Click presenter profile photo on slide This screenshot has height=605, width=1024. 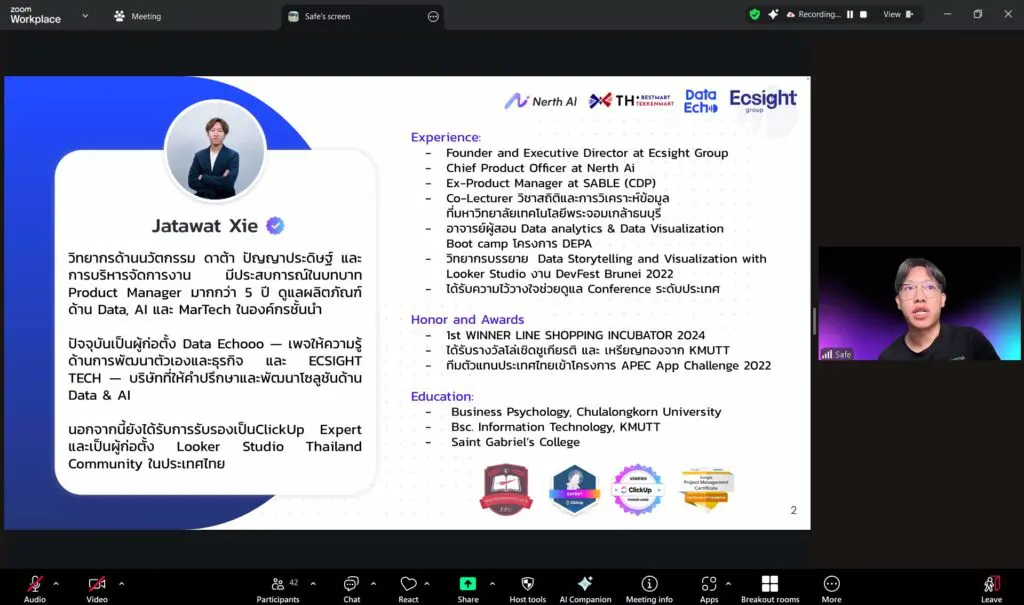pyautogui.click(x=215, y=151)
